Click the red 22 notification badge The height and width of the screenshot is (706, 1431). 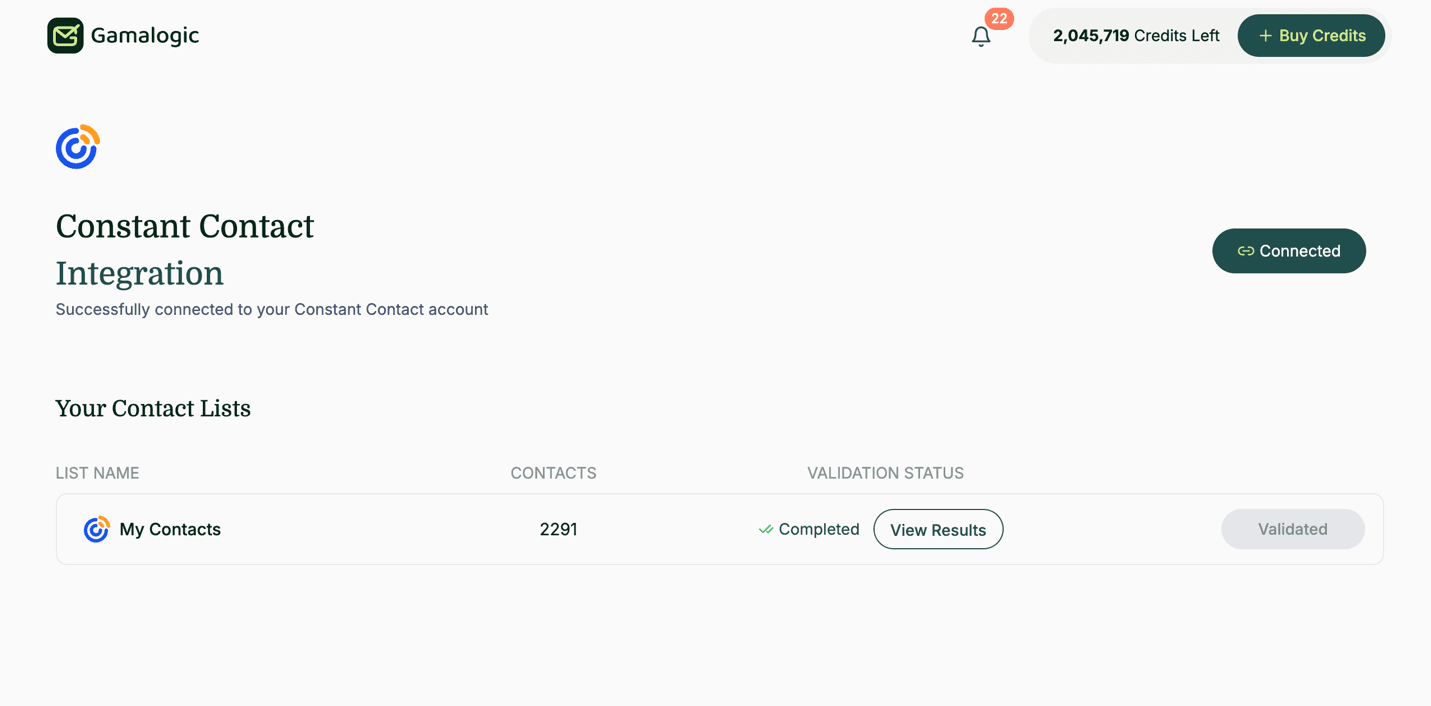click(x=997, y=18)
